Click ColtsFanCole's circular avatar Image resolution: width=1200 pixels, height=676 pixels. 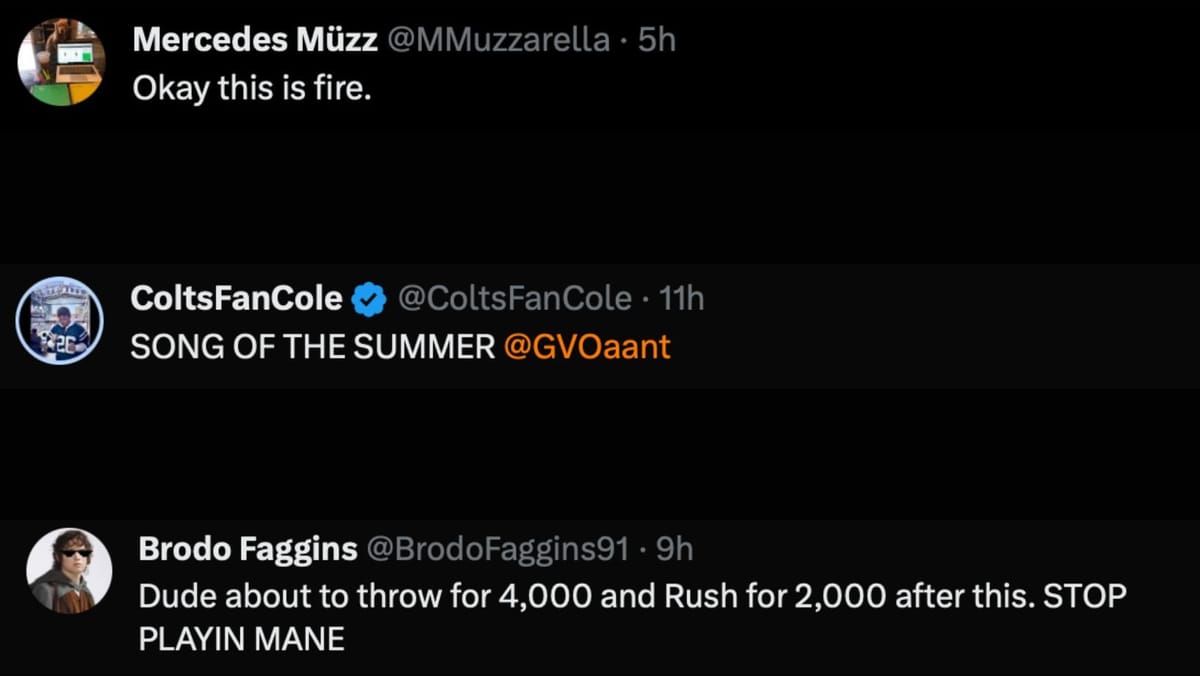tap(60, 320)
